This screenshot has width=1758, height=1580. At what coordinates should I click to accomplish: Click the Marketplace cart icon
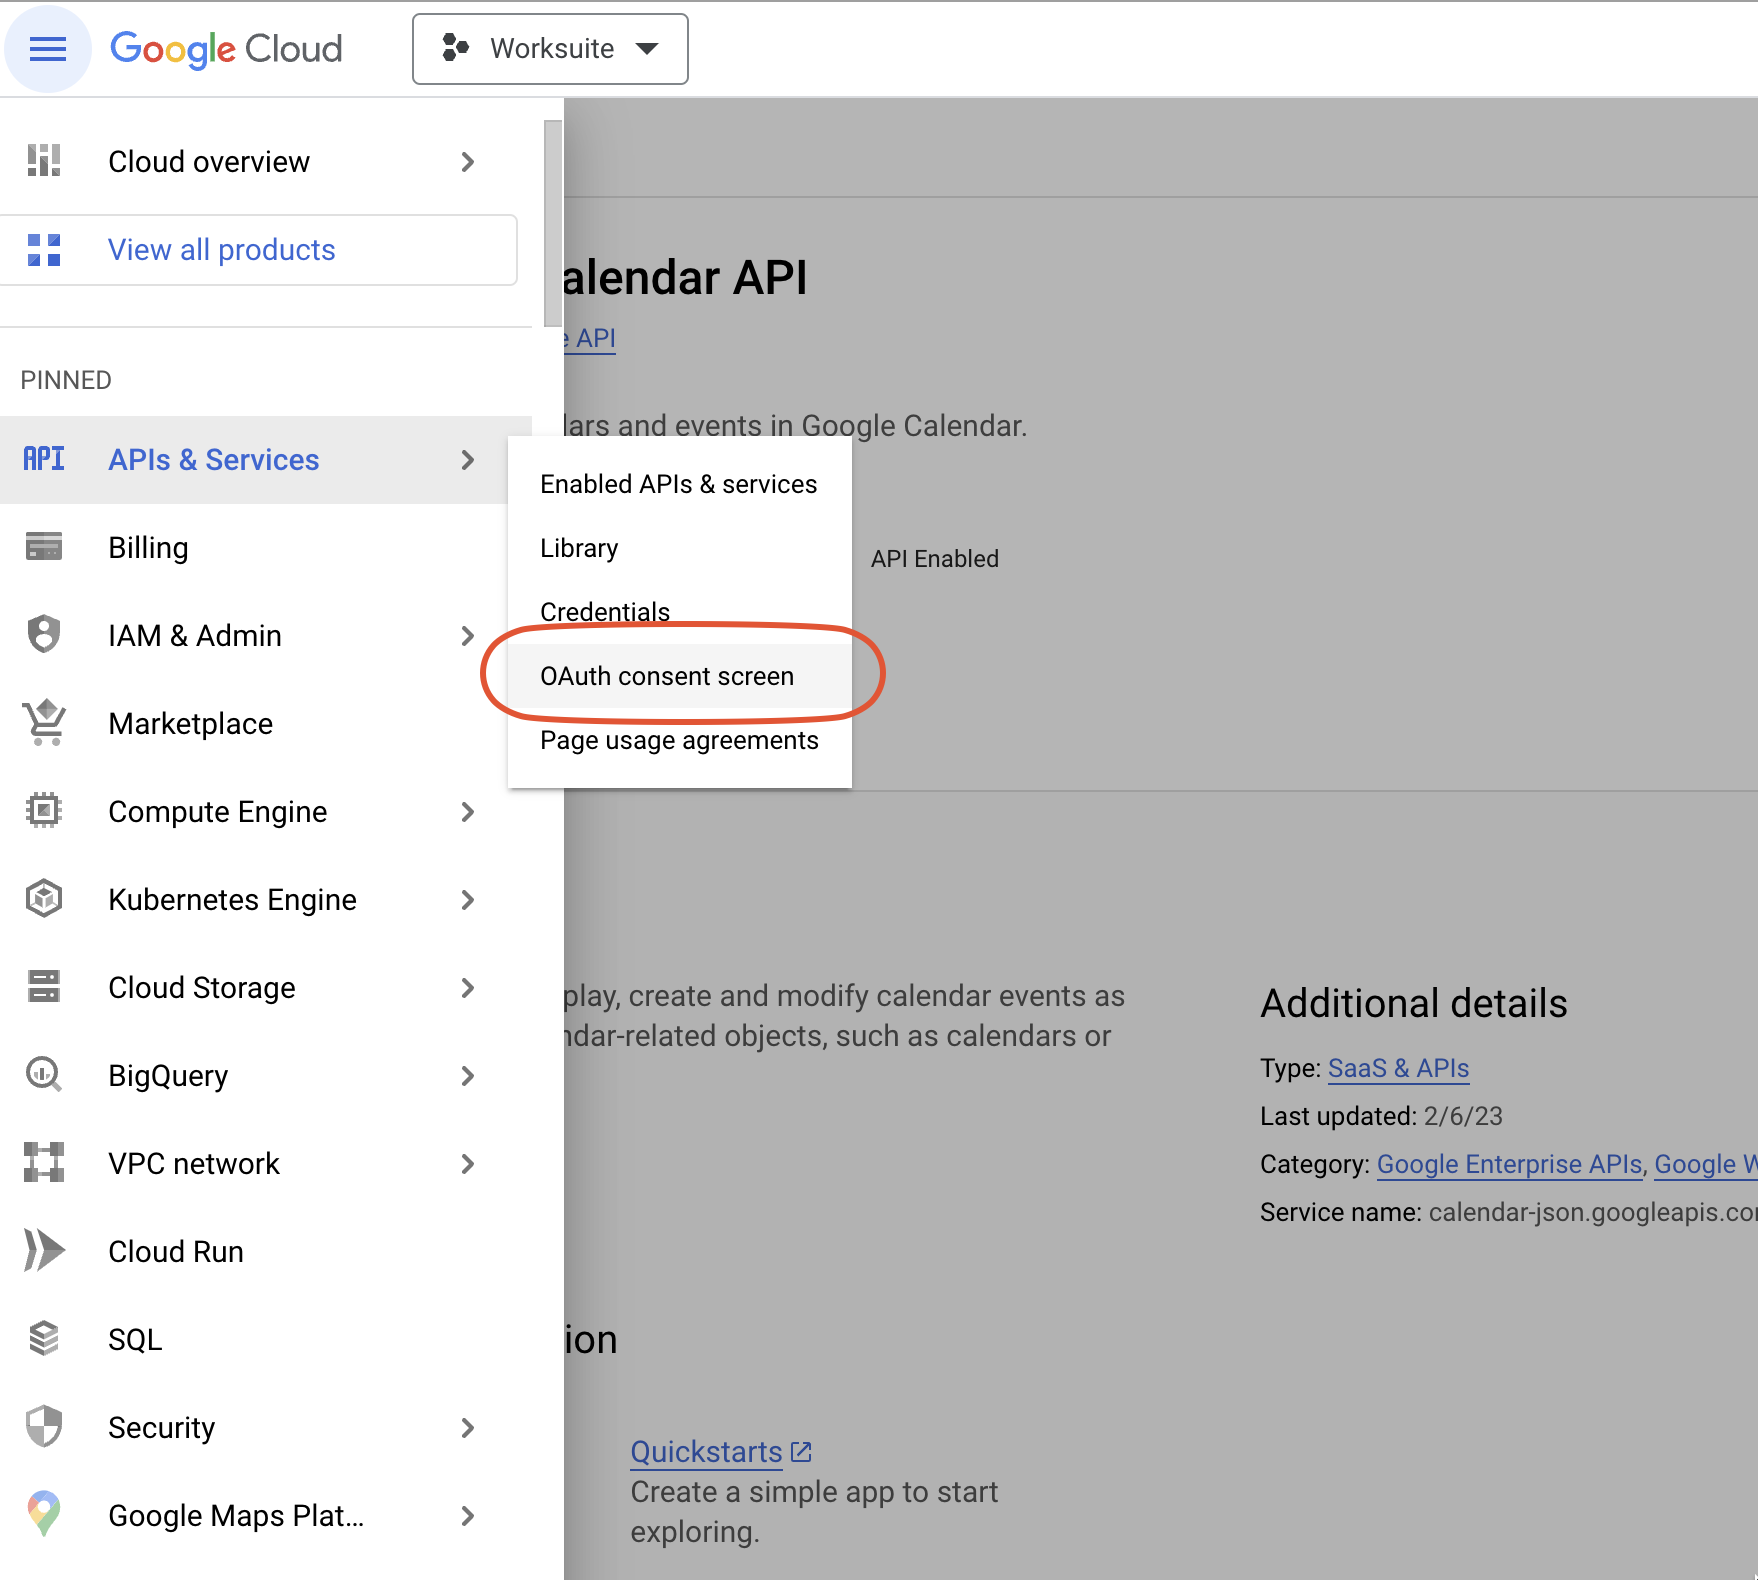point(44,723)
